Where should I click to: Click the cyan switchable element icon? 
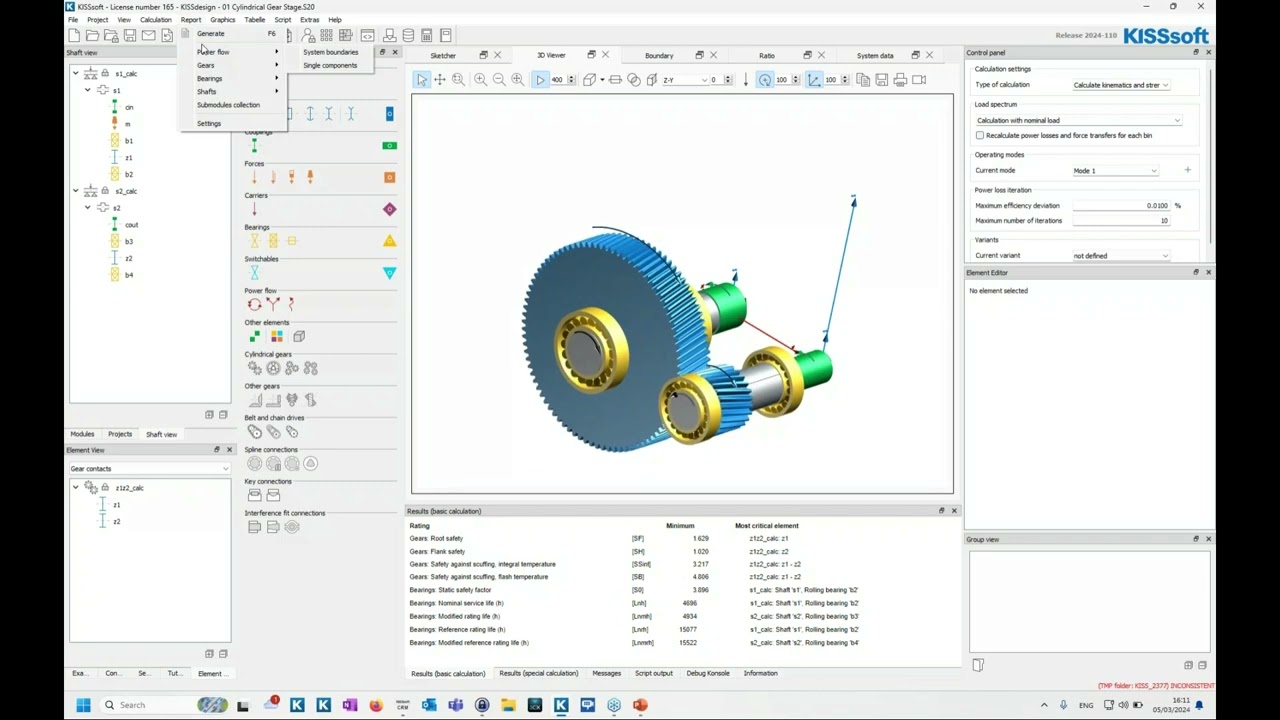coord(254,273)
